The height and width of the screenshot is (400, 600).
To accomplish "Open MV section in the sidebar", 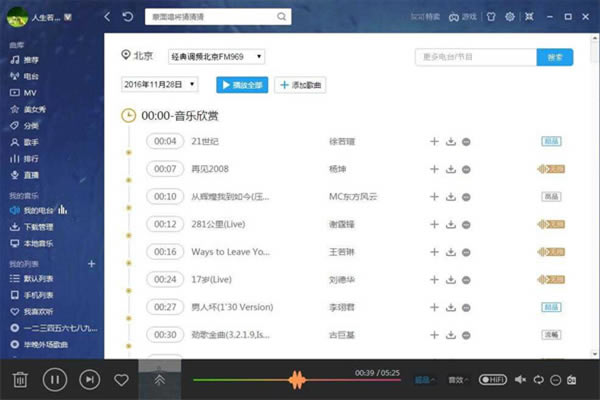I will (23, 93).
